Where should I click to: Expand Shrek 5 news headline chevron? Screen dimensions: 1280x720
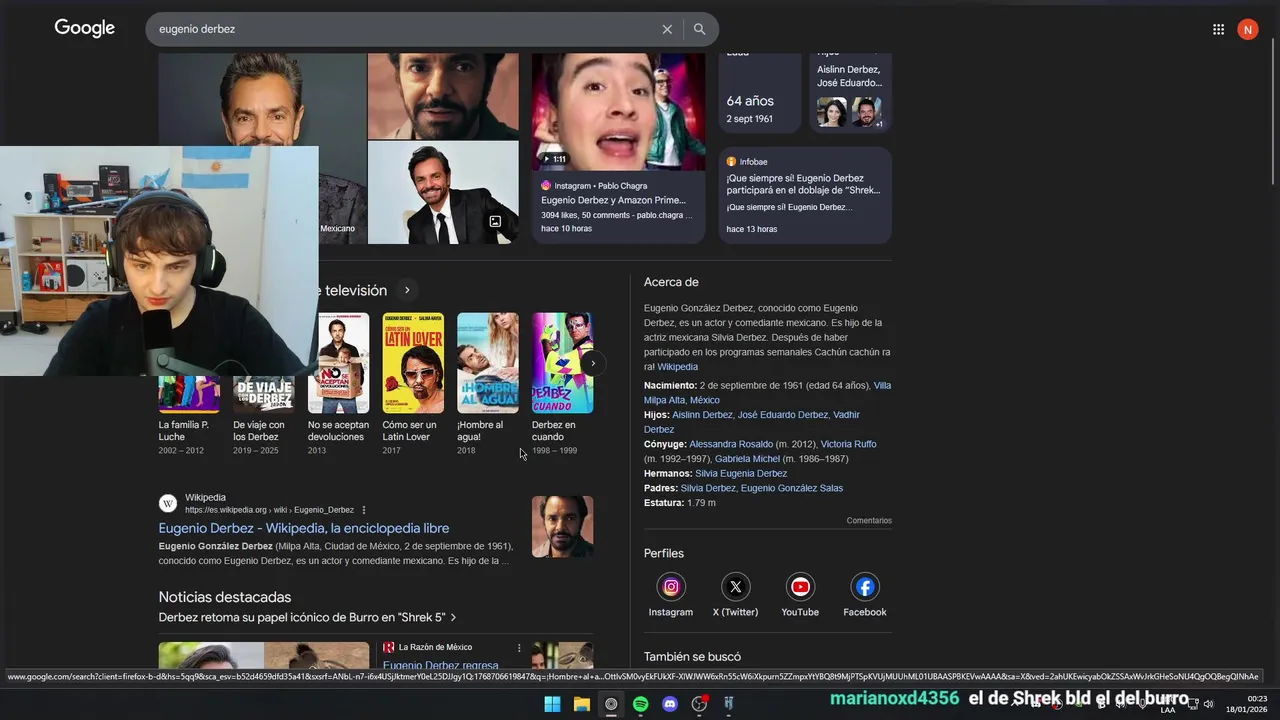pyautogui.click(x=453, y=618)
